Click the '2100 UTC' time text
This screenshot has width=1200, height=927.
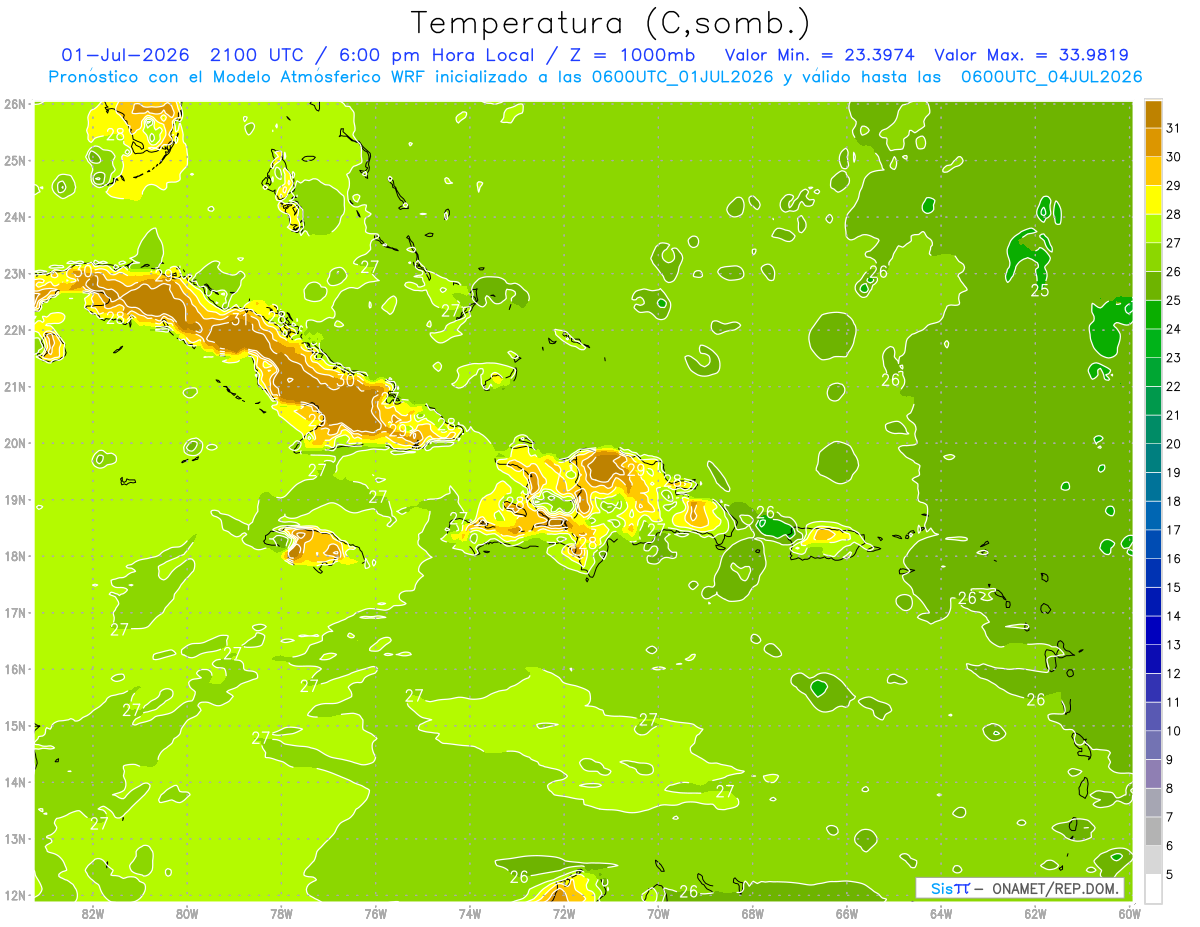click(259, 54)
